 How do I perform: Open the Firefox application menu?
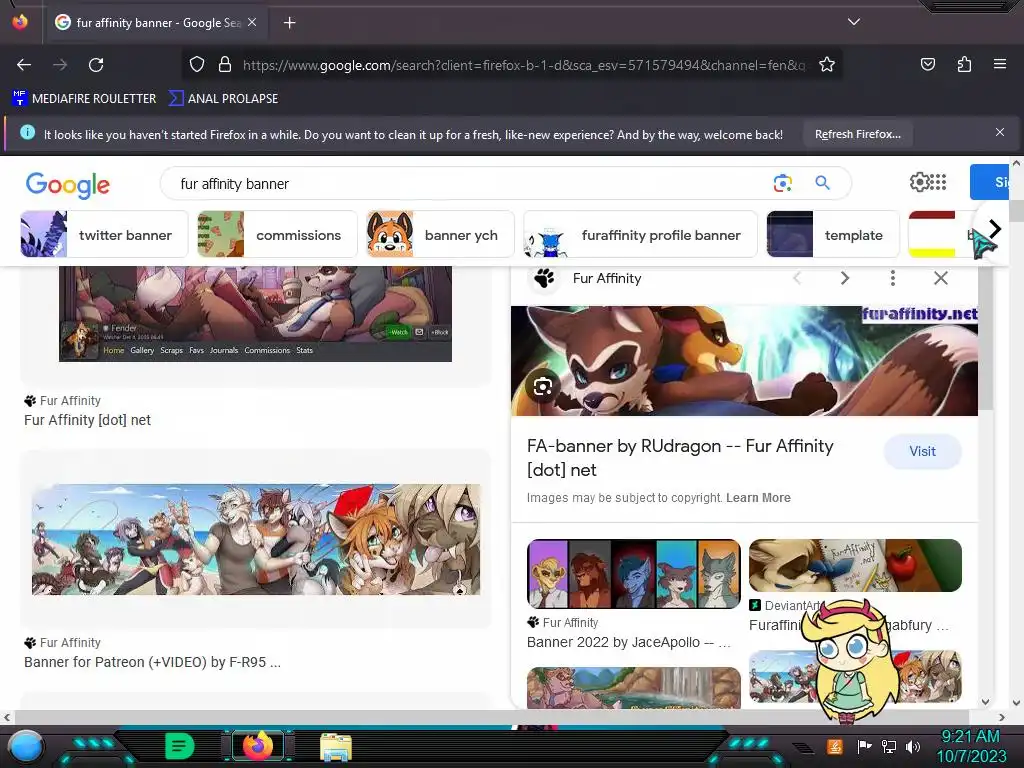999,64
